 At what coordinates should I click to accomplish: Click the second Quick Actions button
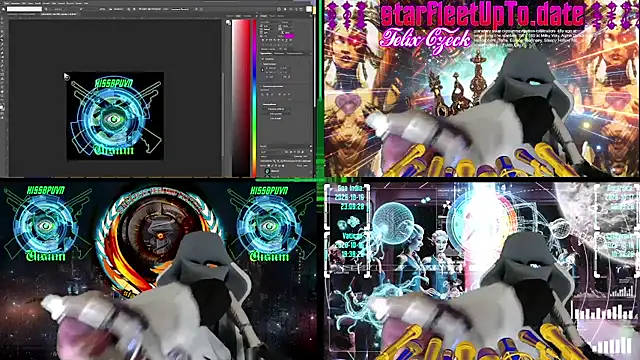point(276,114)
